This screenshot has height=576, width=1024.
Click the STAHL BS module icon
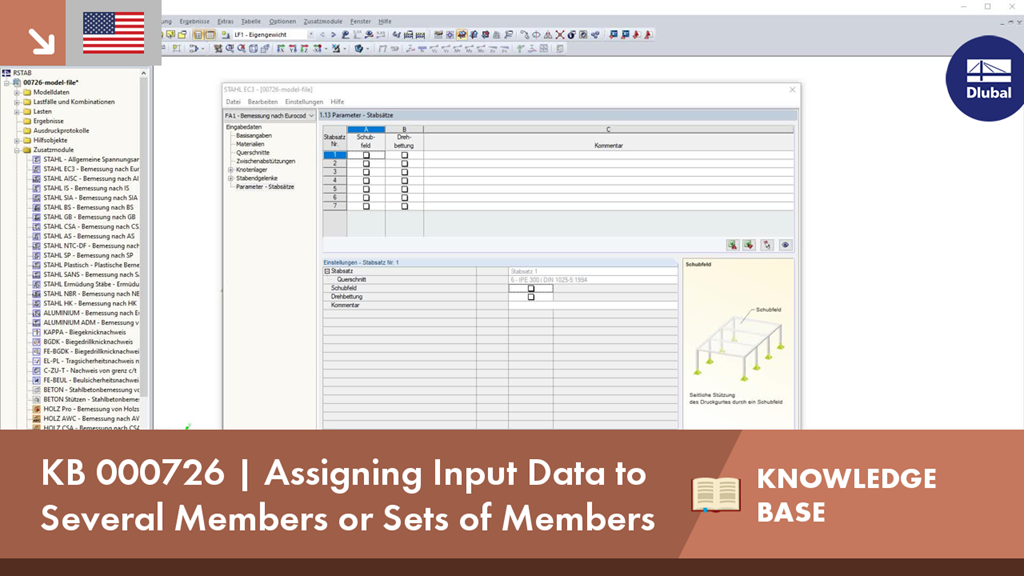click(37, 207)
